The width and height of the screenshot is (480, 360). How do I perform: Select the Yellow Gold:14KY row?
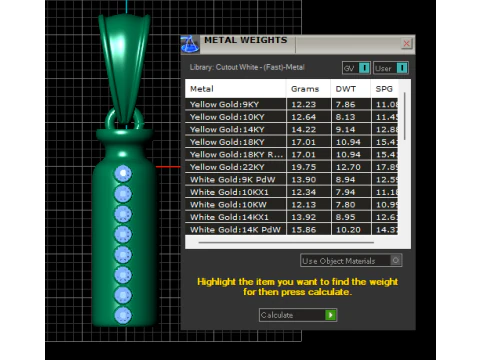click(292, 129)
